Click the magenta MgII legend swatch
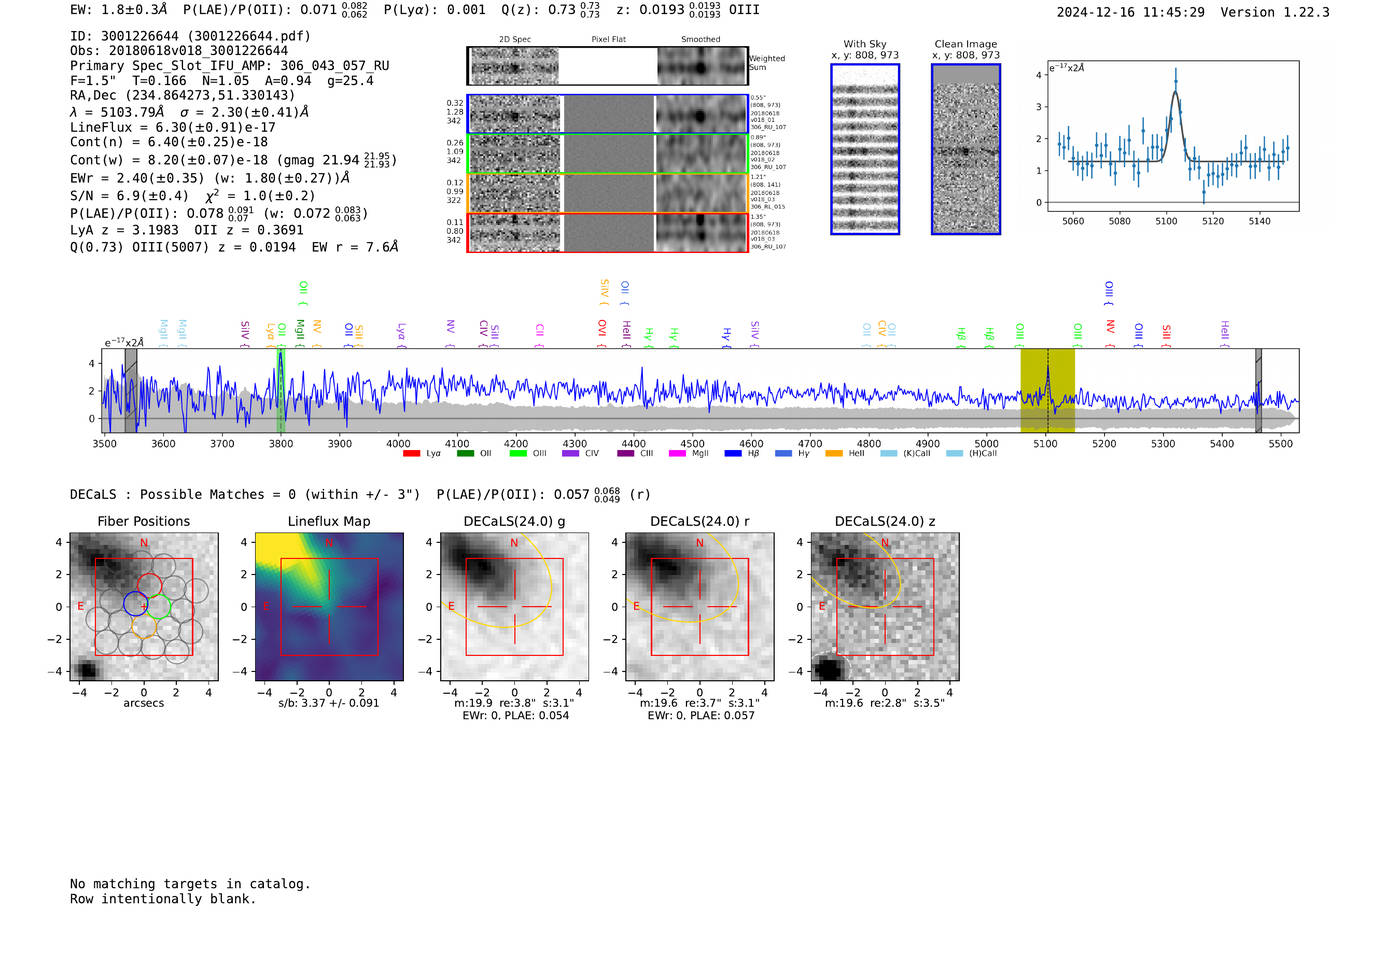Screen dimensions: 1400x953 (x=677, y=454)
